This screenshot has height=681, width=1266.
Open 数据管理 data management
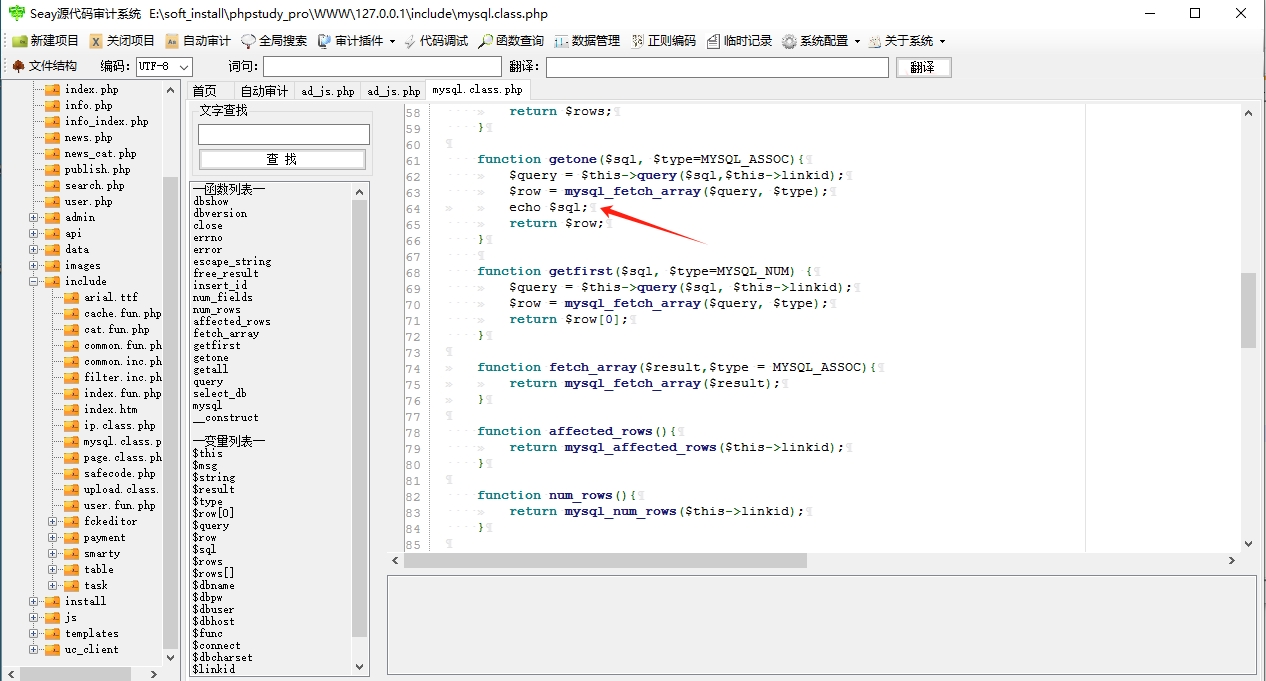point(587,41)
